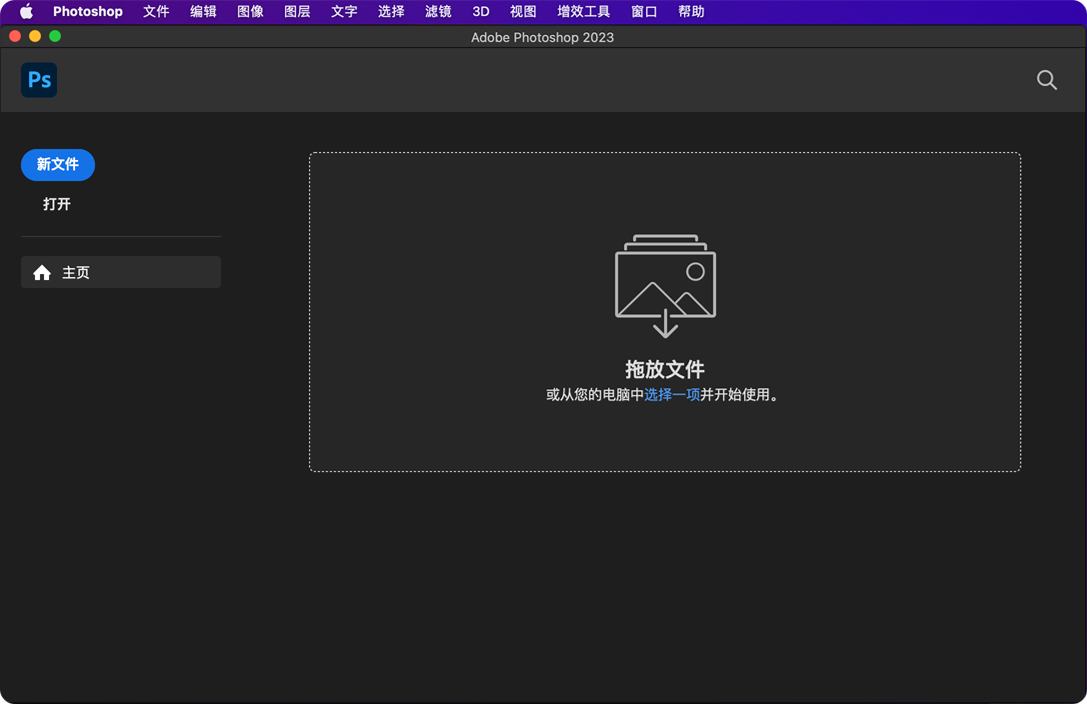
Task: Open the Apple menu
Action: 26,12
